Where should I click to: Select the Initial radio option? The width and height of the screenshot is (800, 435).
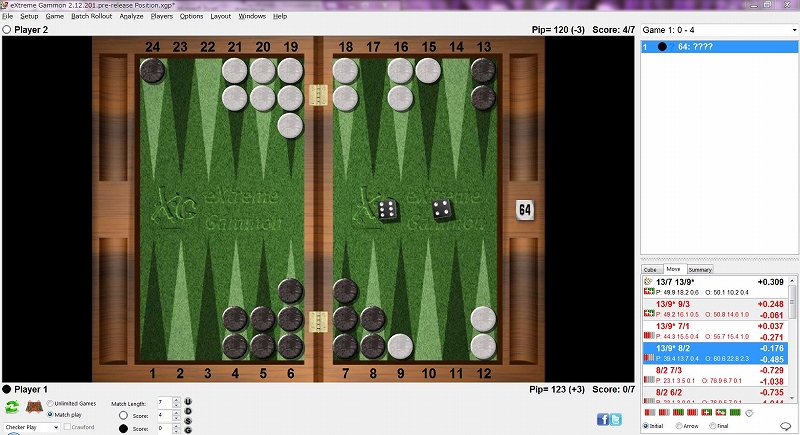pos(645,426)
